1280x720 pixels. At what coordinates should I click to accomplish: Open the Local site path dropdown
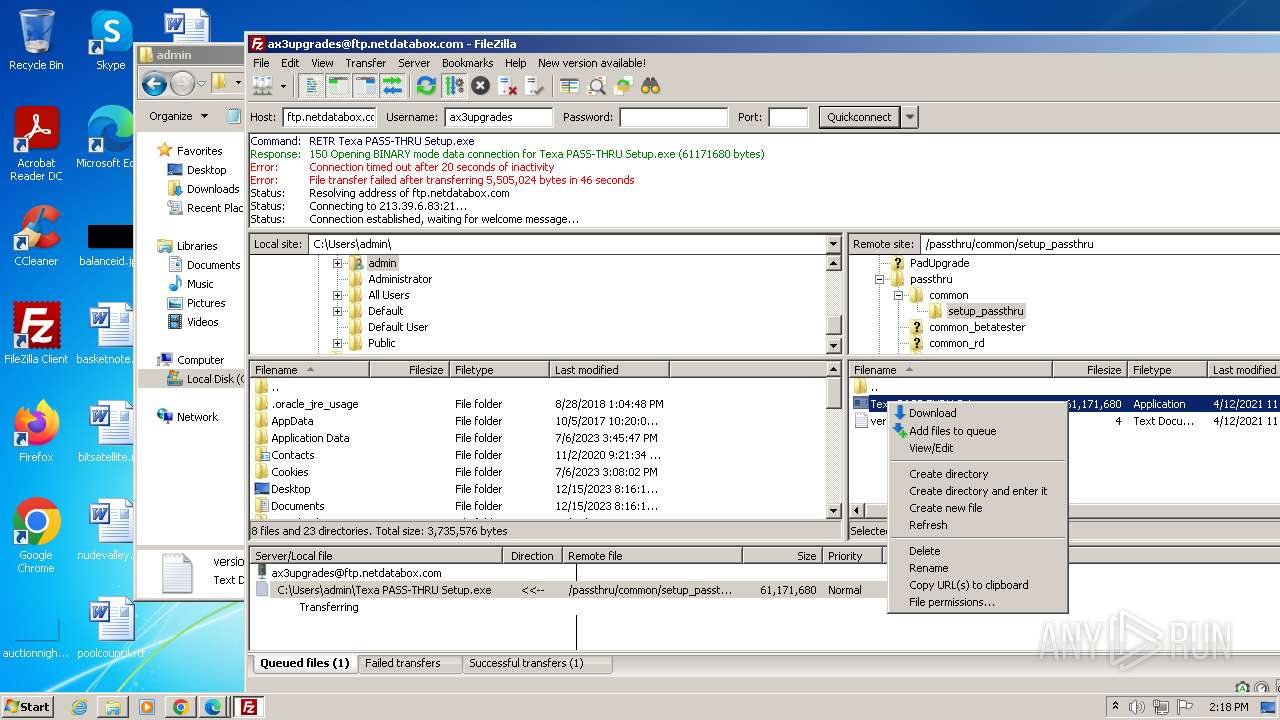(x=833, y=244)
